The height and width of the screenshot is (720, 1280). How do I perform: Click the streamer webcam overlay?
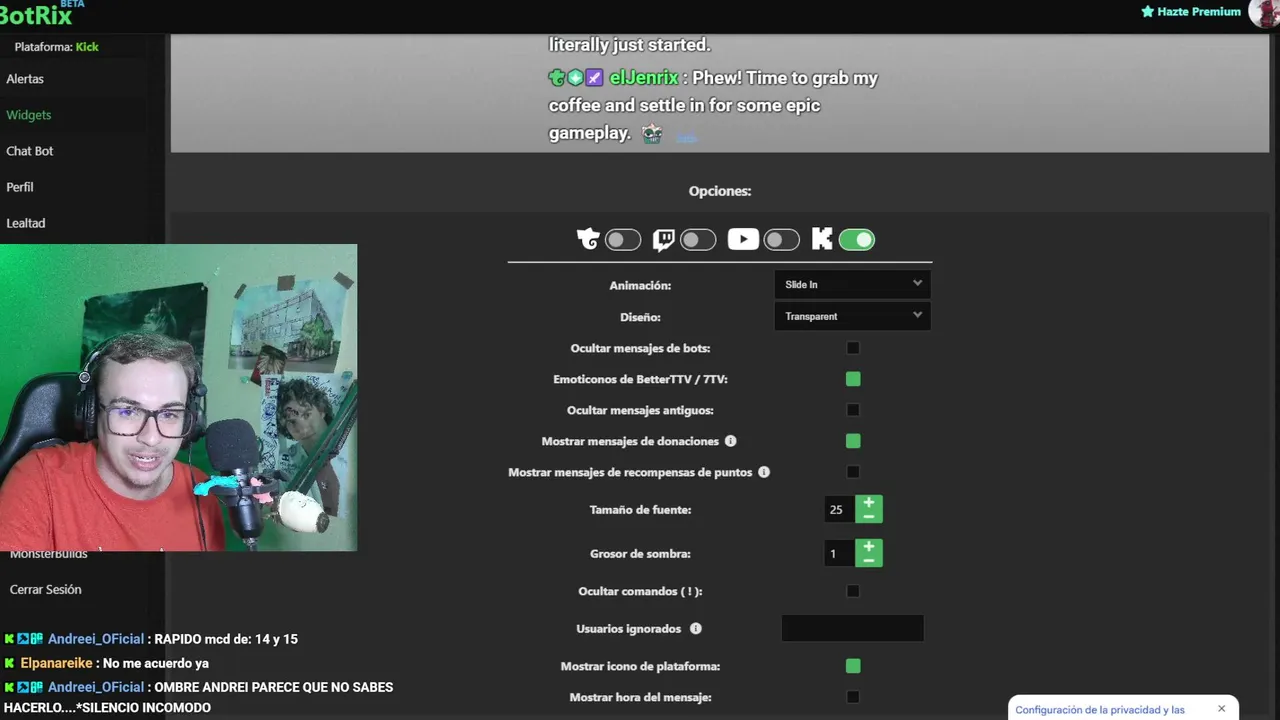tap(178, 397)
